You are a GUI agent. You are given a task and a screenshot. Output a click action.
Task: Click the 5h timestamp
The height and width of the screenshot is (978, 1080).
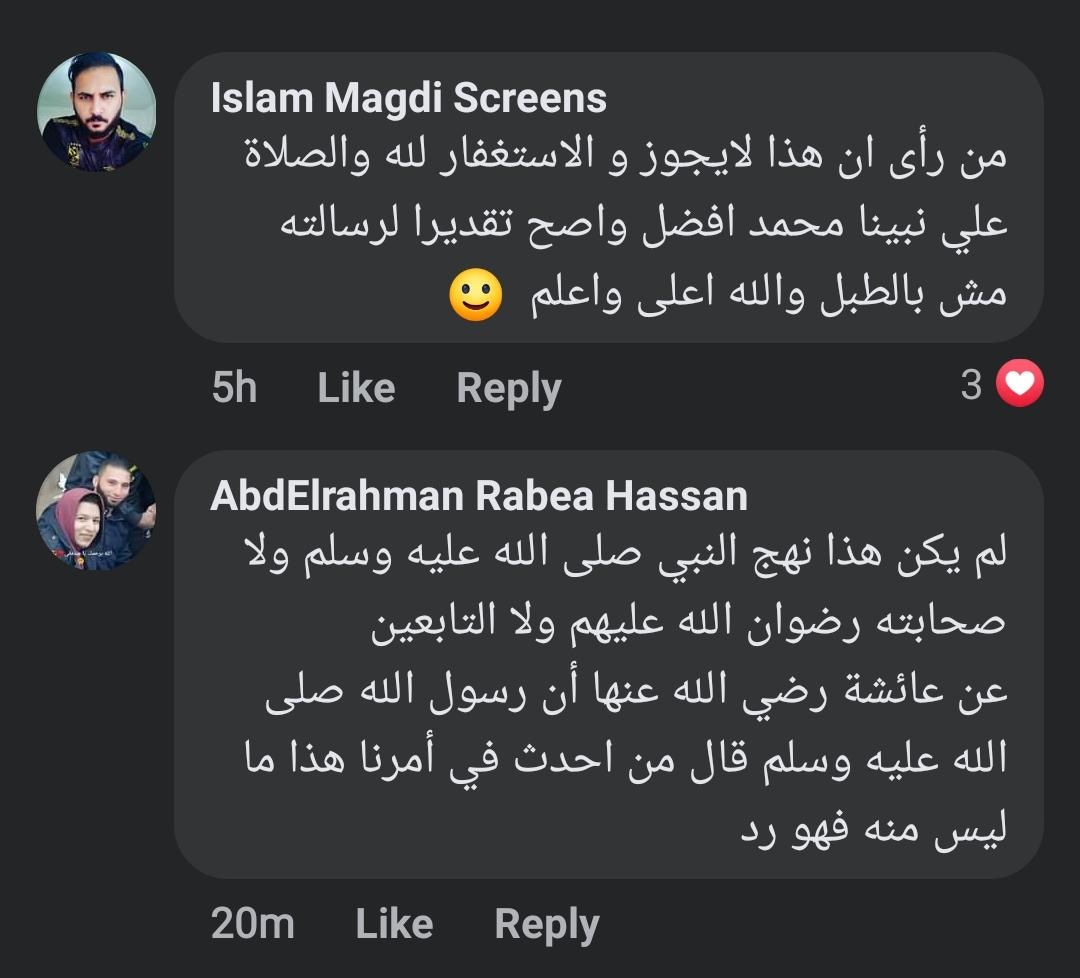click(x=234, y=388)
